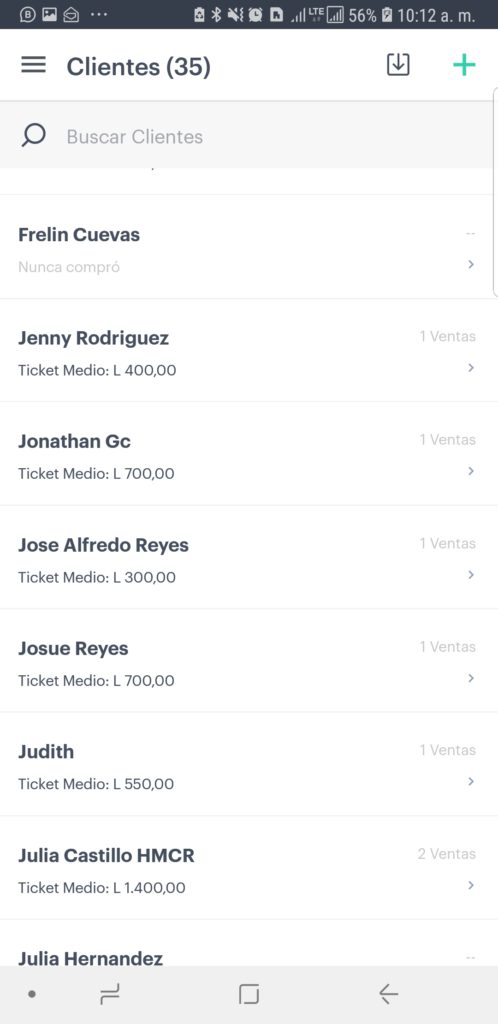498x1024 pixels.
Task: Tap Judith's chevron arrow
Action: (471, 782)
